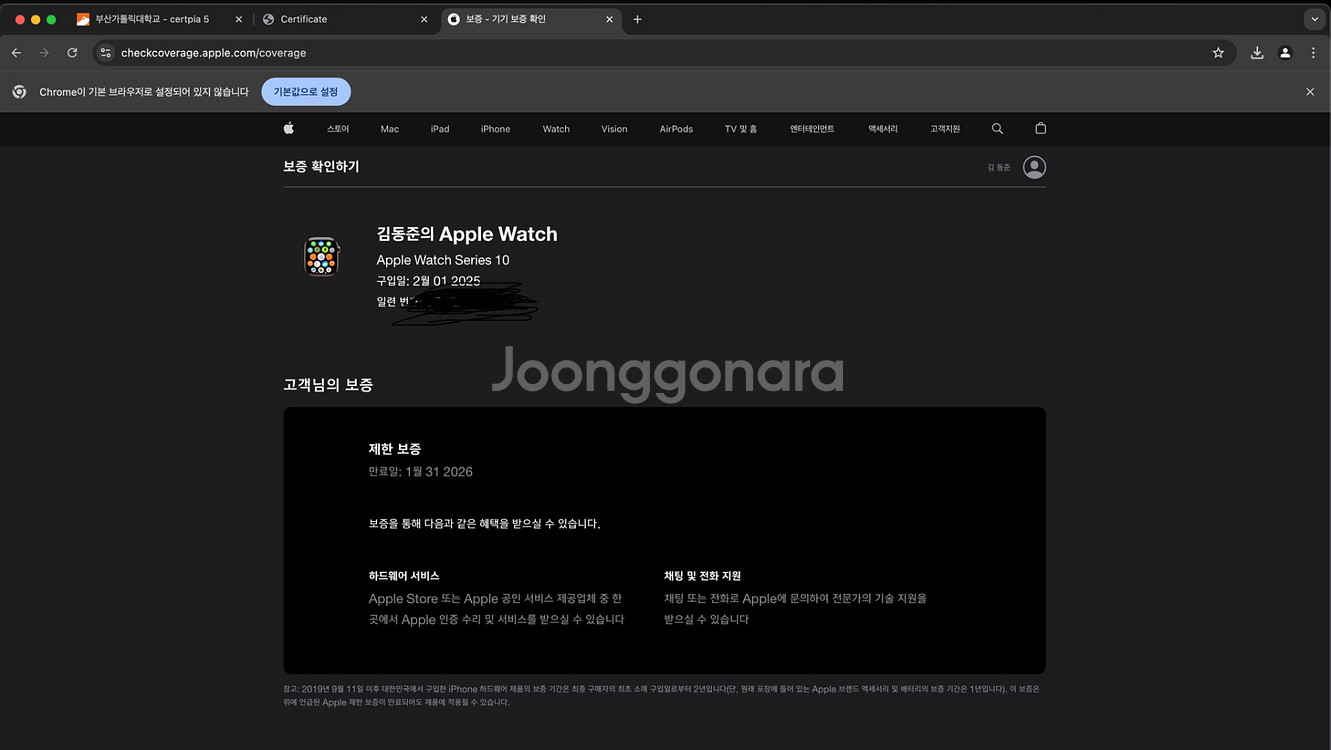
Task: Click the 보증 확인하기 page title
Action: 321,167
